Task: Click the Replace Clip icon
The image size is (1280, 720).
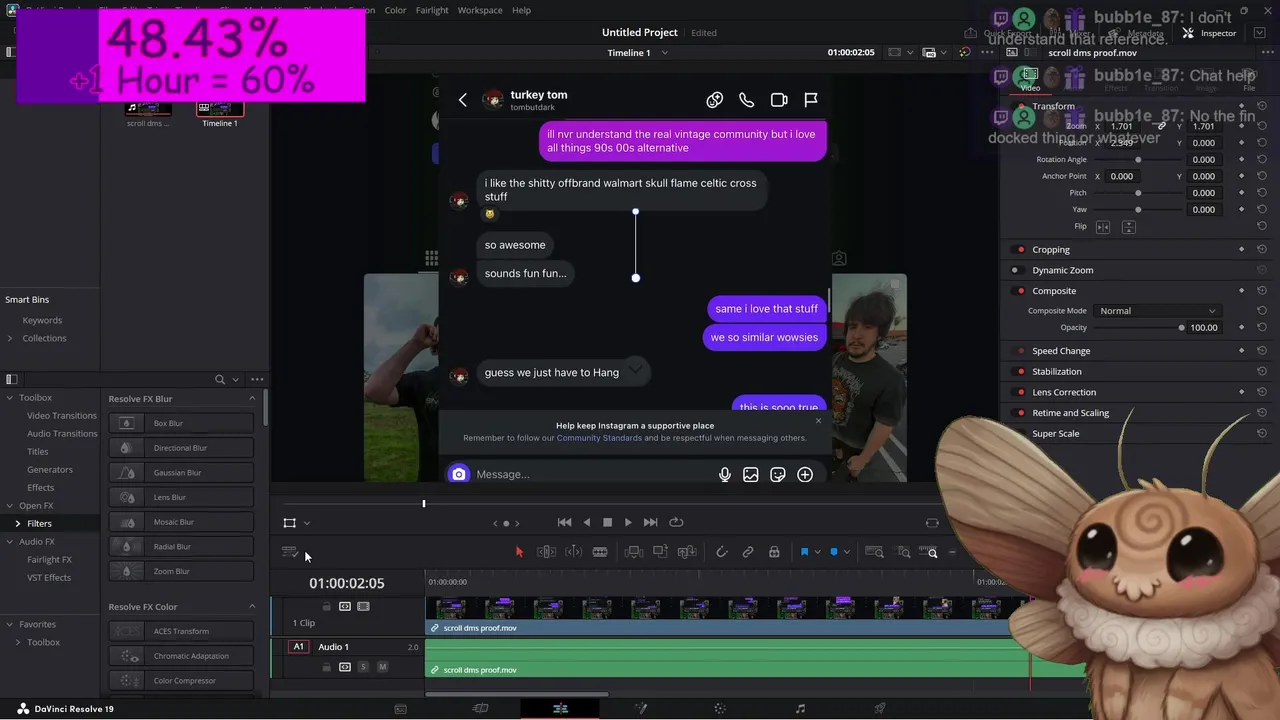Action: tap(687, 552)
